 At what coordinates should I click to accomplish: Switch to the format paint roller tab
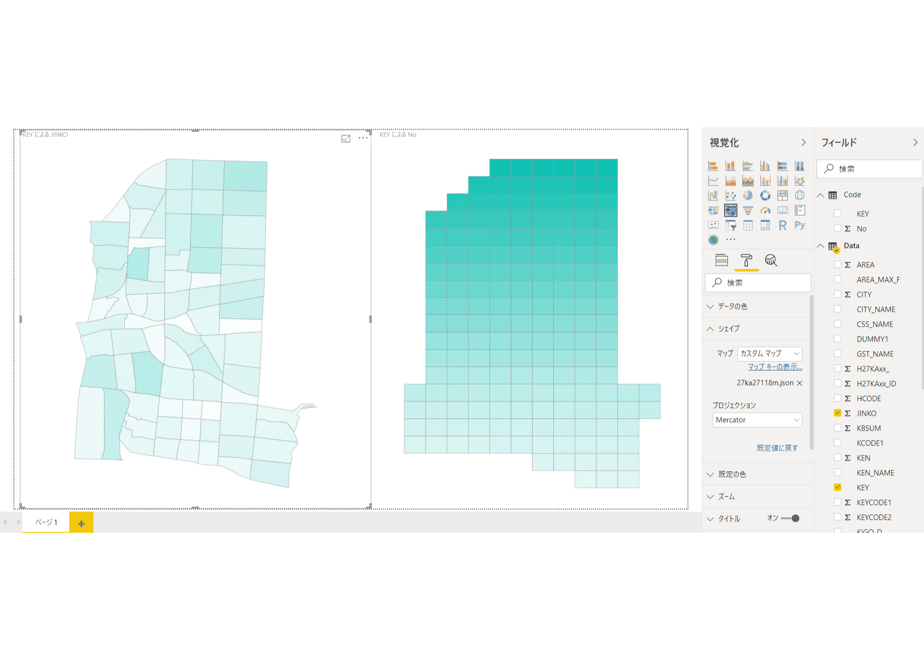click(x=746, y=260)
